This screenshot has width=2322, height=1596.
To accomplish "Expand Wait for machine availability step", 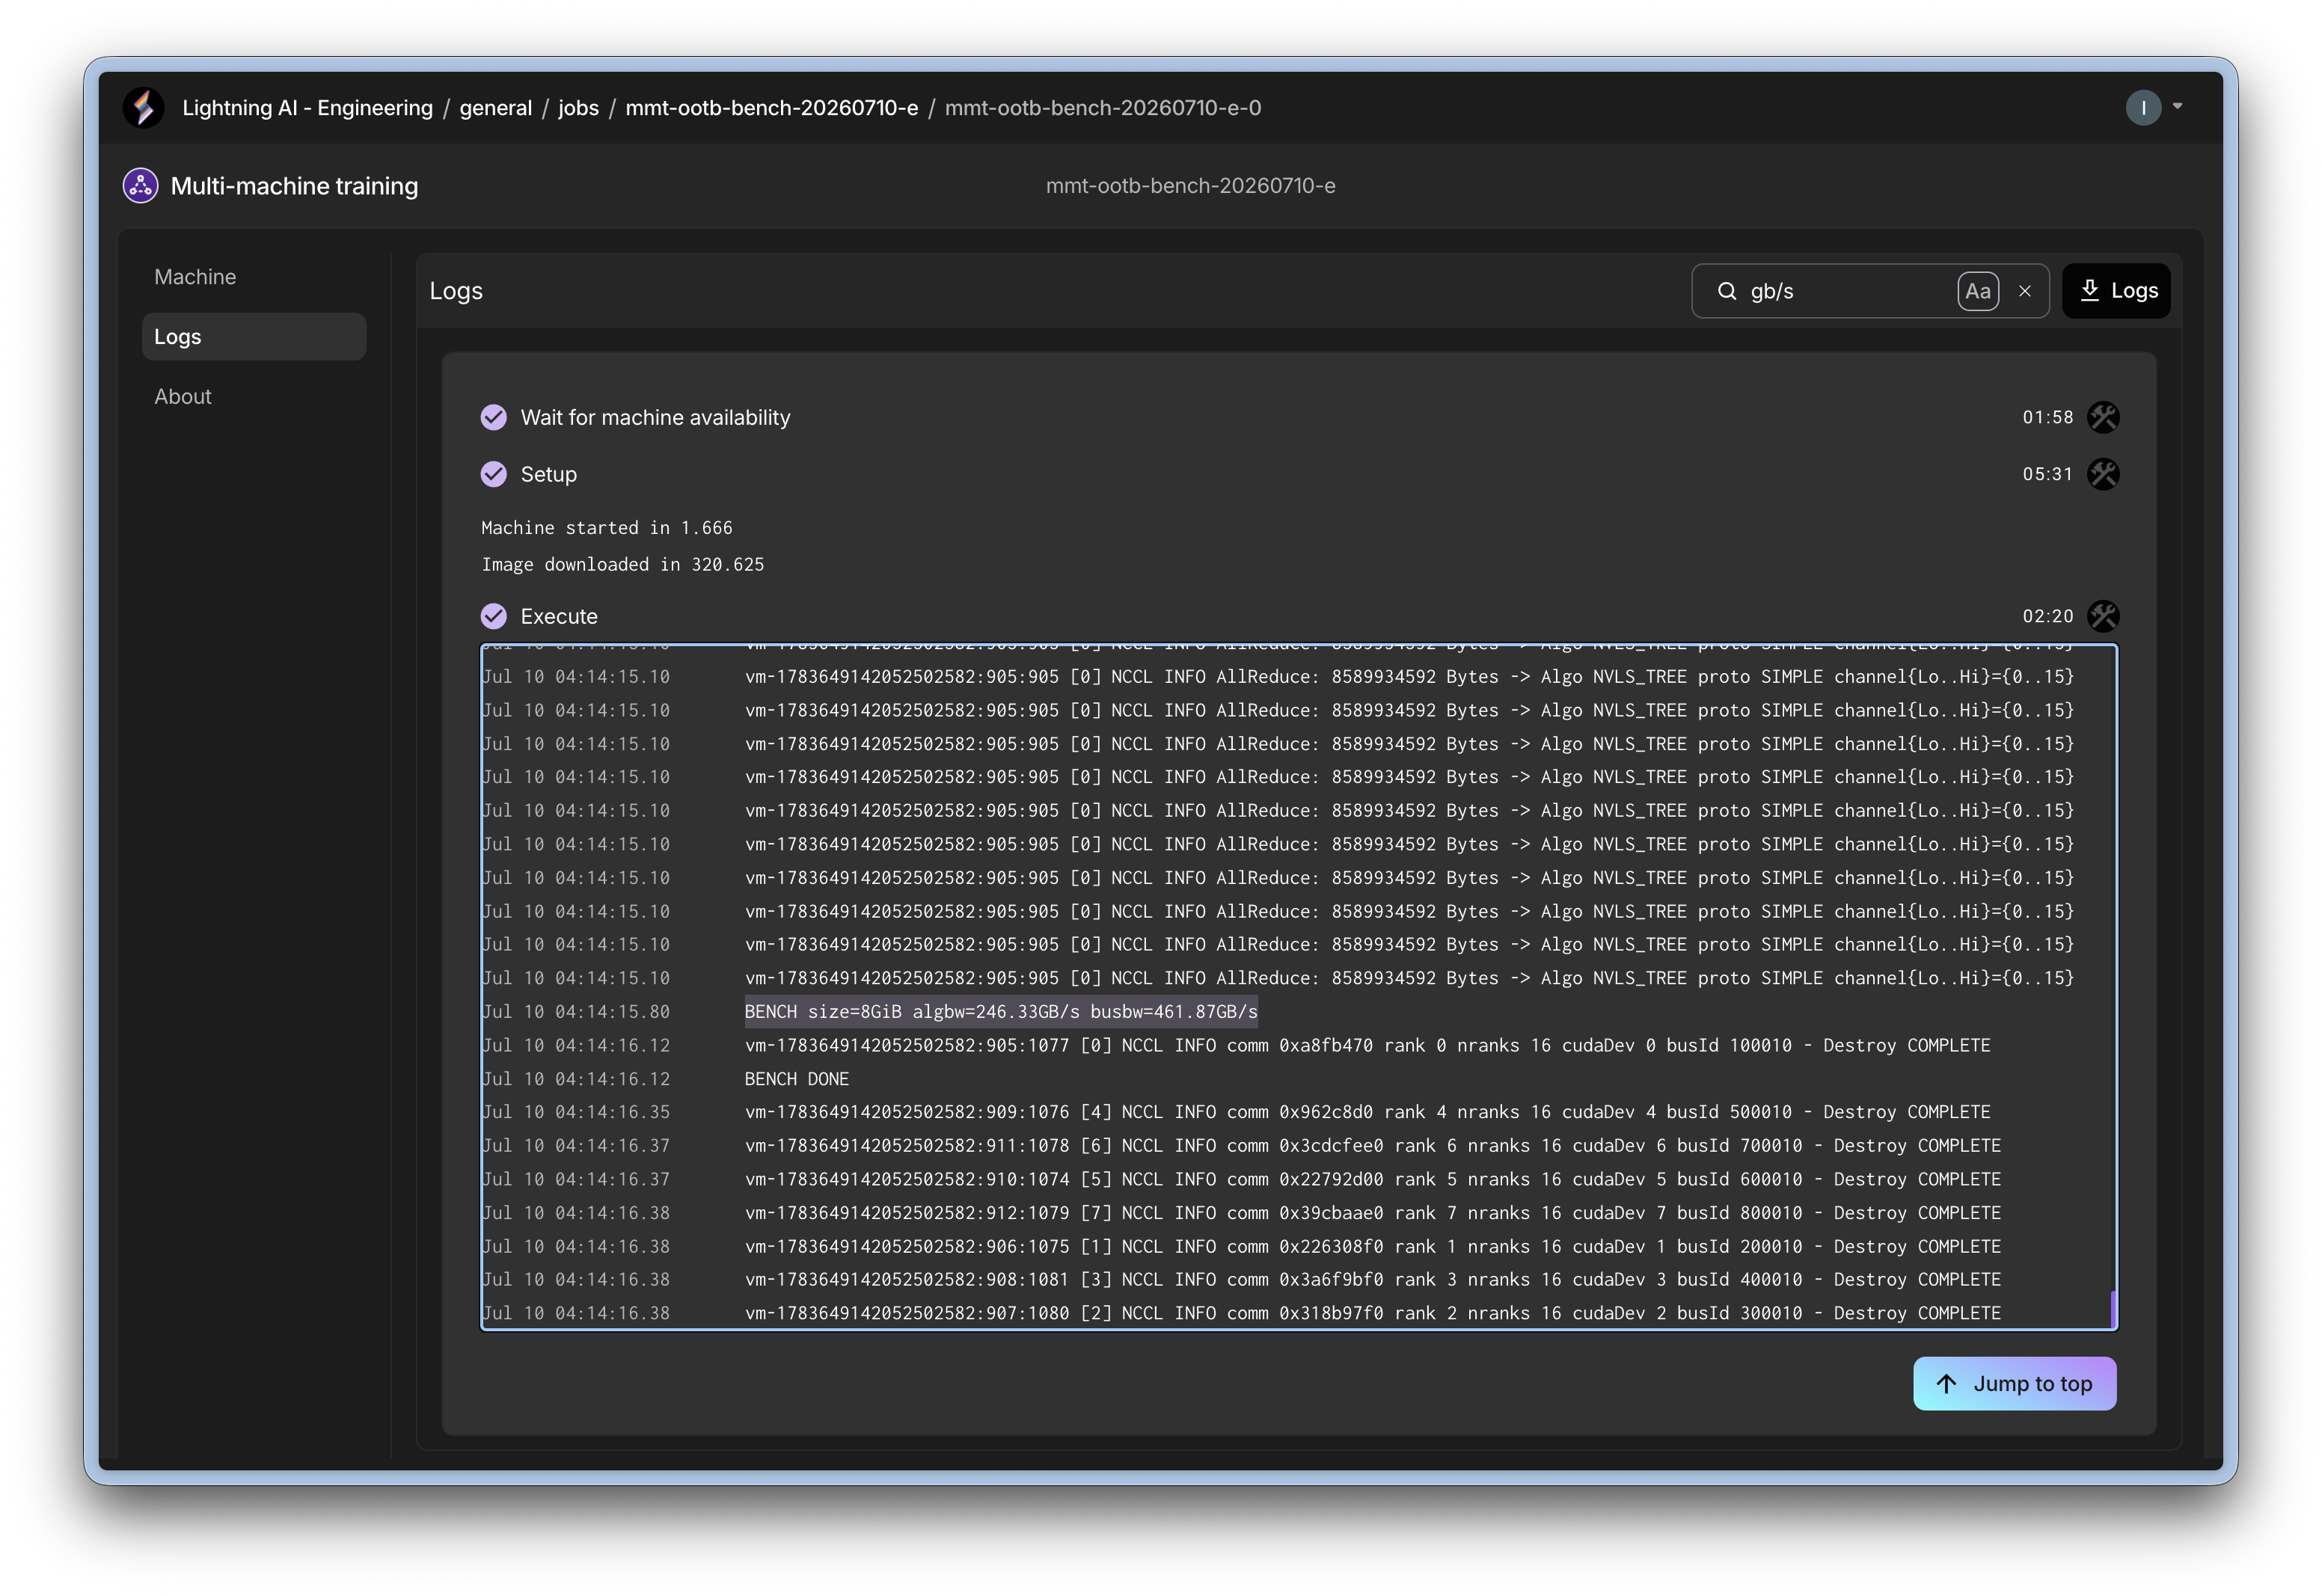I will (x=655, y=417).
